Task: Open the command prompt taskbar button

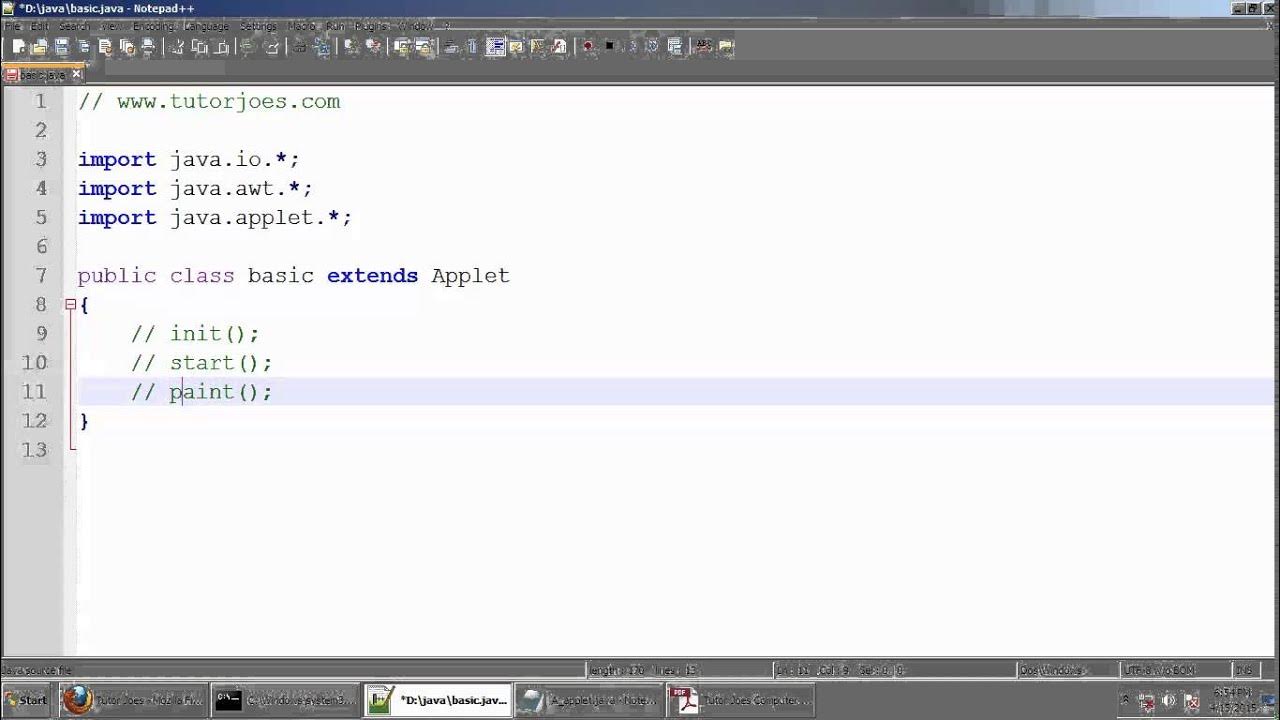Action: point(286,700)
